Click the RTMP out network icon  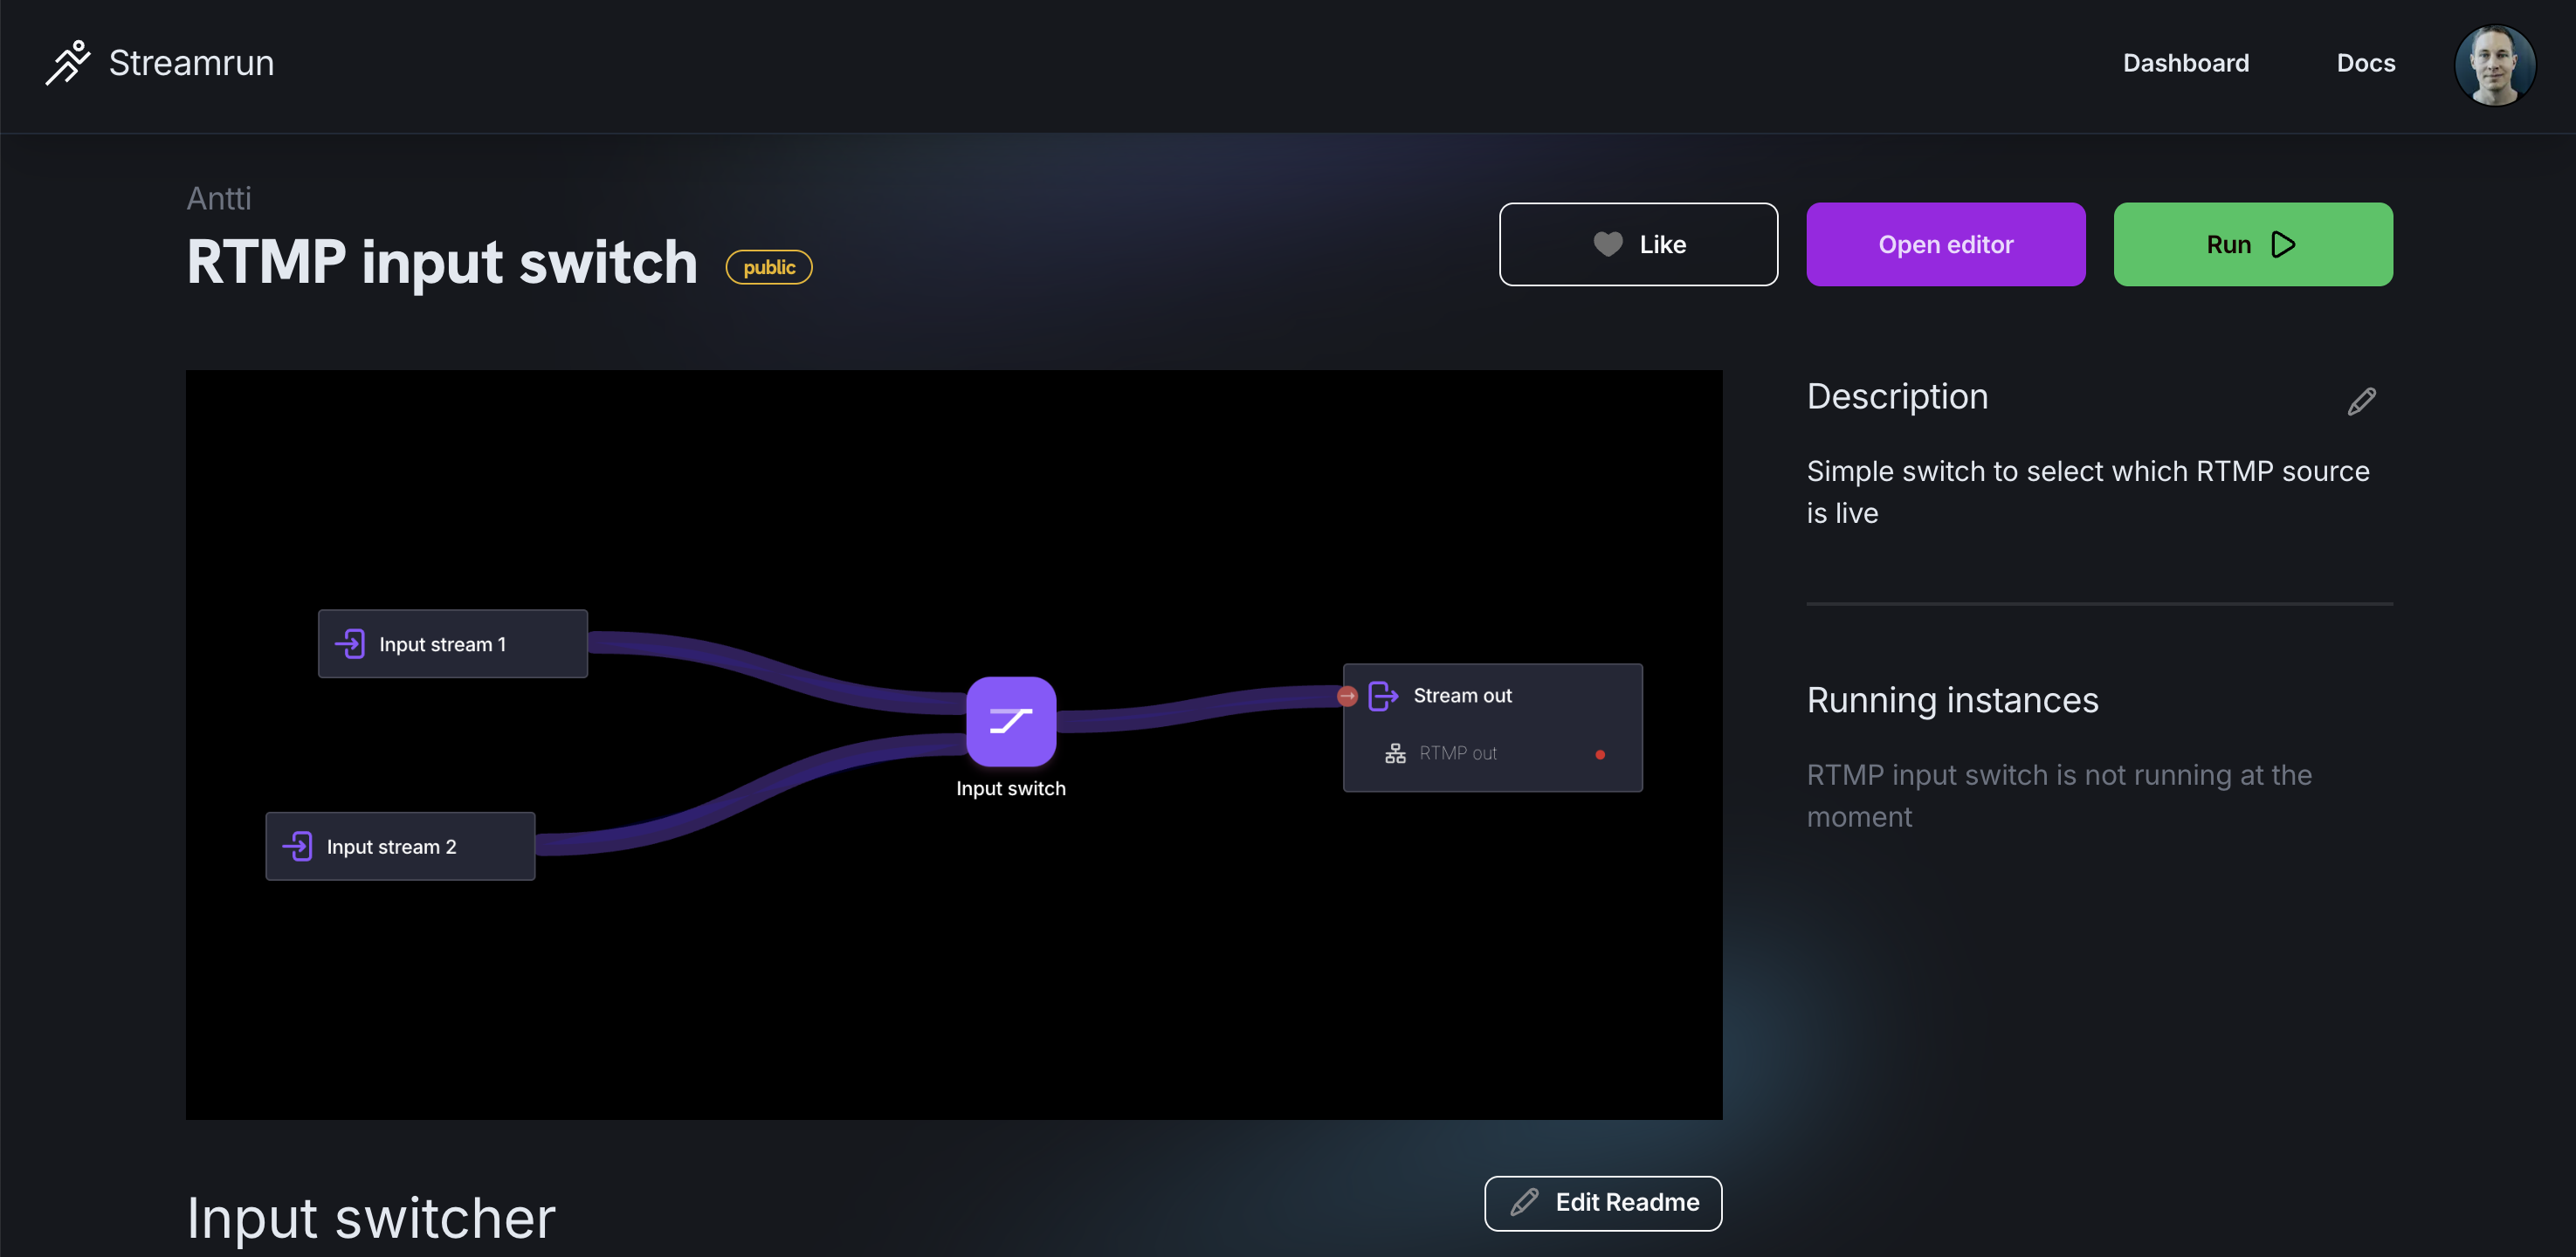tap(1395, 753)
